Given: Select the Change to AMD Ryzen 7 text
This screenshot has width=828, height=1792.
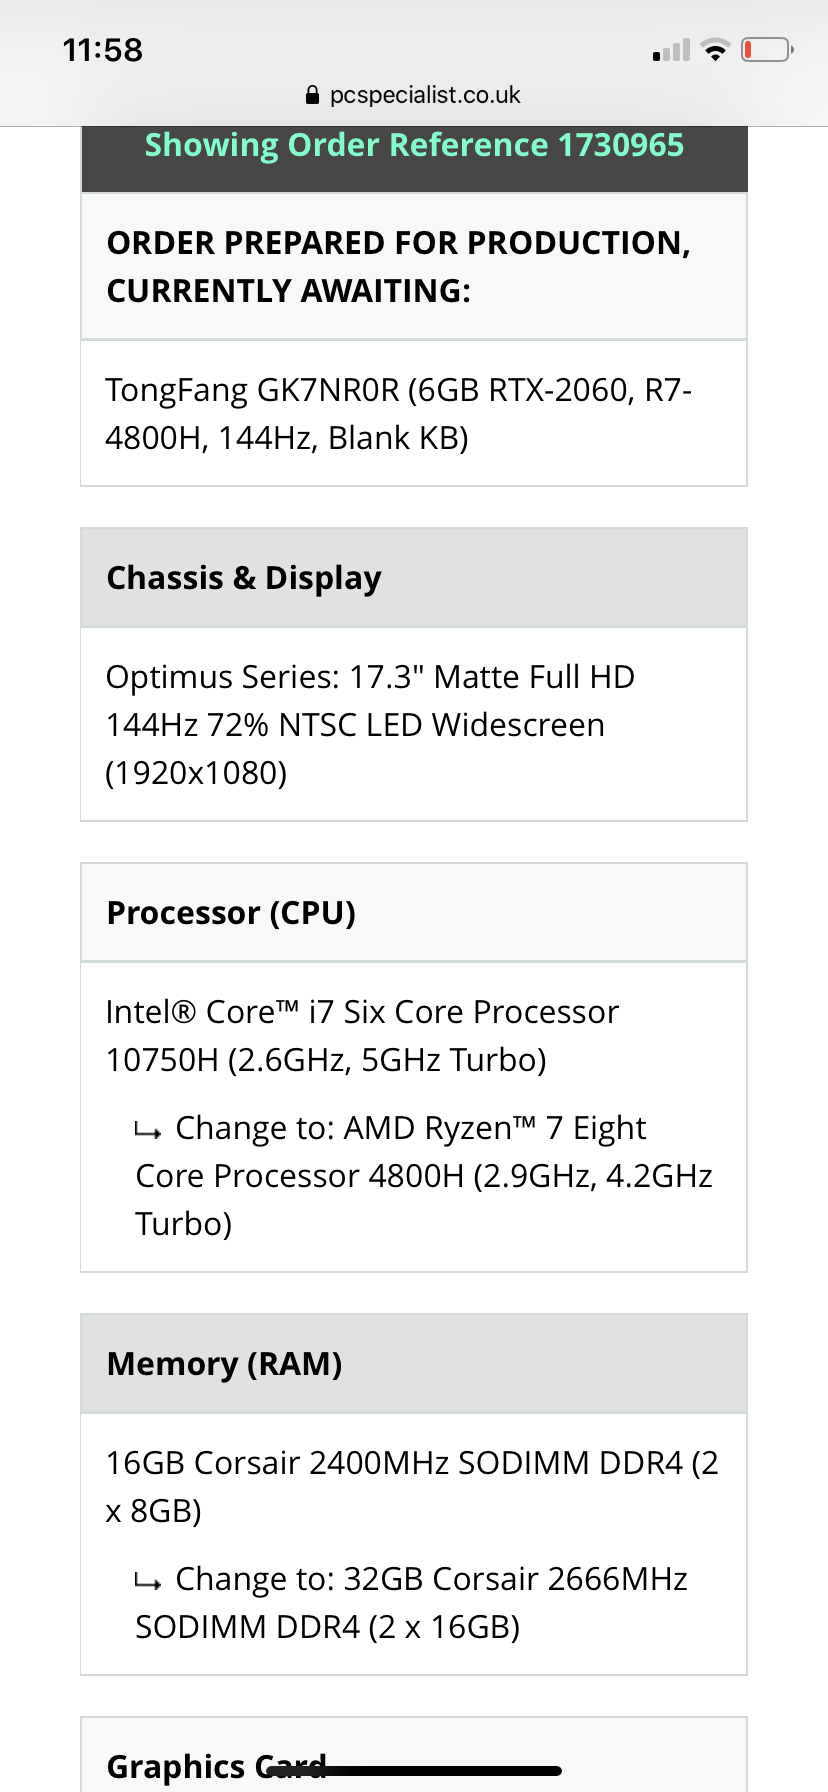Looking at the screenshot, I should (x=424, y=1175).
